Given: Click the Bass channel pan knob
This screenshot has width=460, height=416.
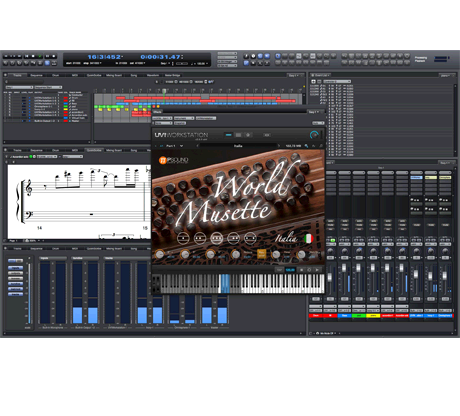Looking at the screenshot, I should point(345,251).
